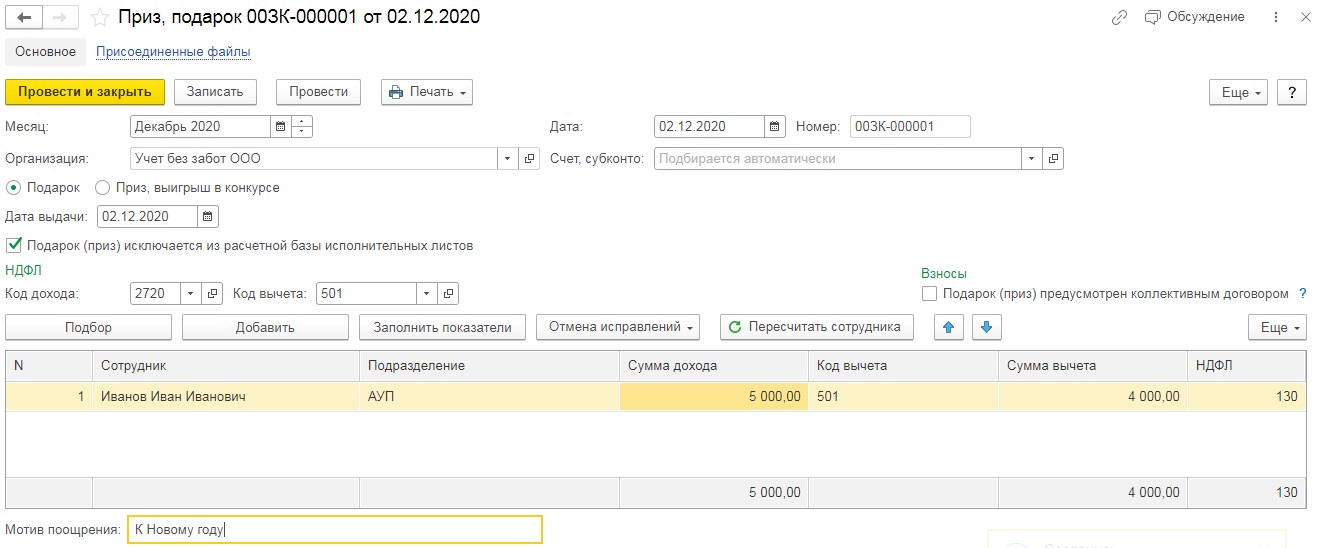Toggle предусмотрен коллективным договором checkbox
The image size is (1319, 548).
tap(929, 294)
